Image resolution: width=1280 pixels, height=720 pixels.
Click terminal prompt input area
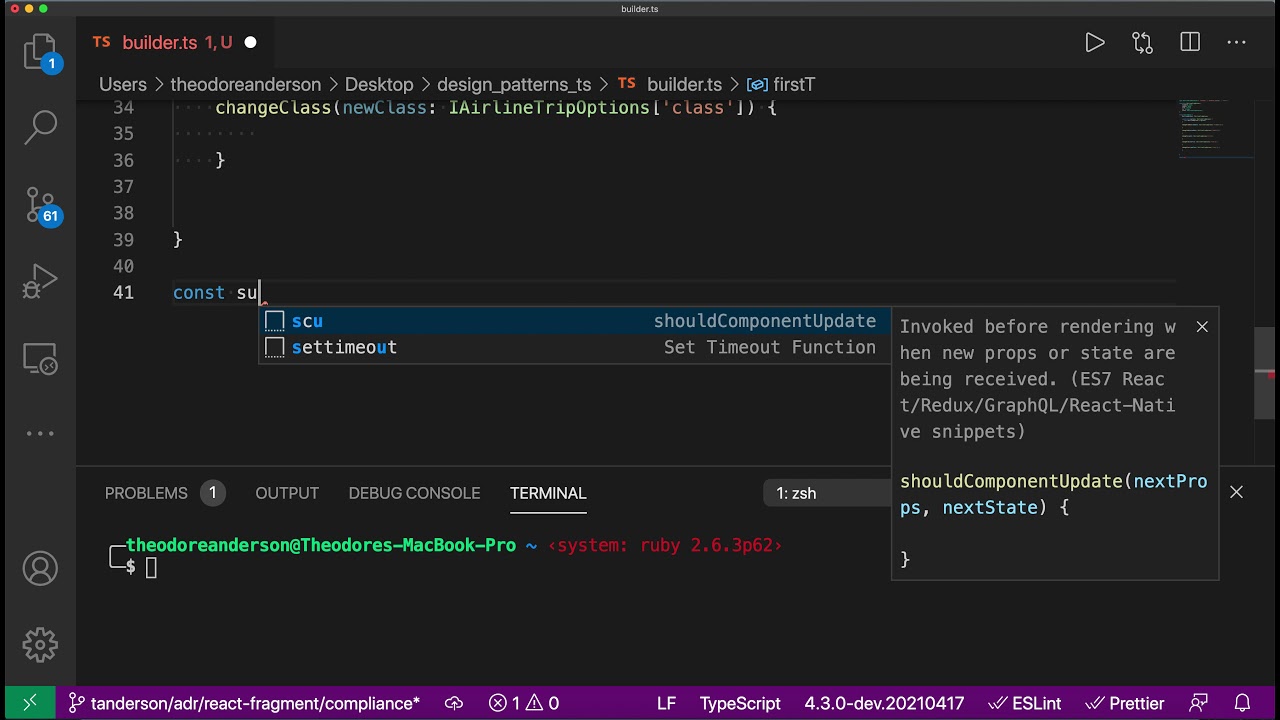coord(151,568)
